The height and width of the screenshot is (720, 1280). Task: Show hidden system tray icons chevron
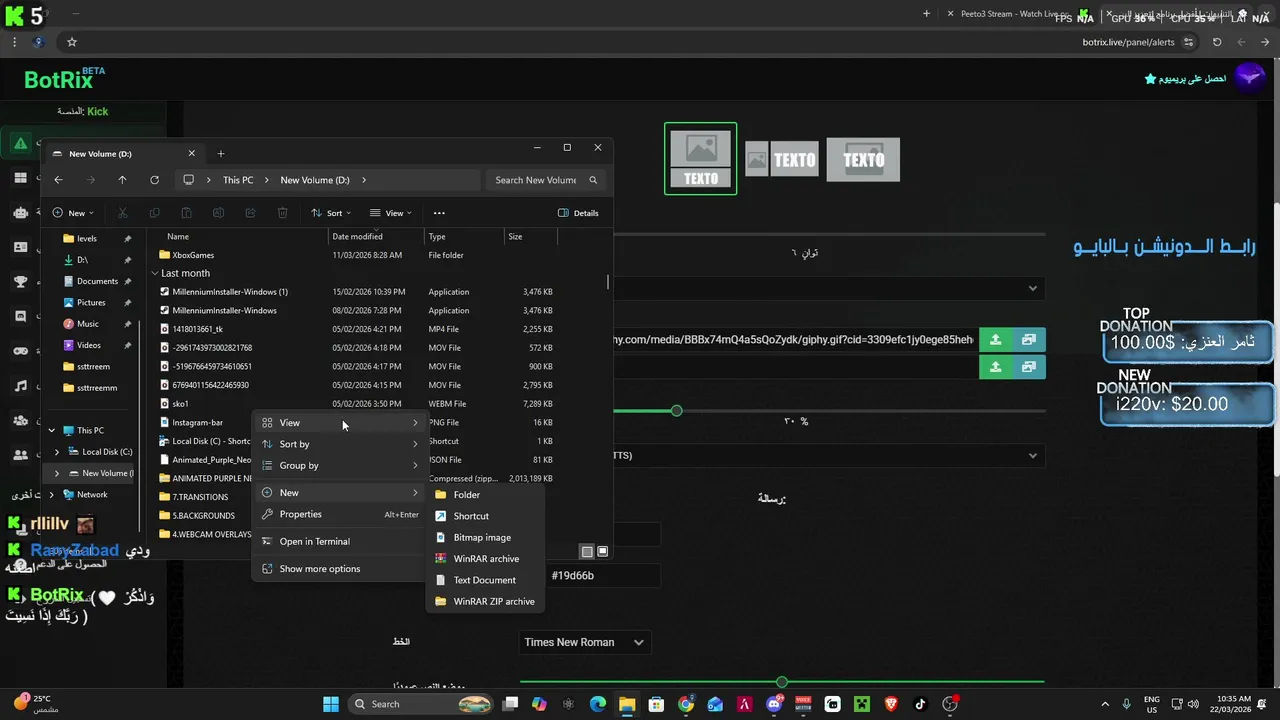[1106, 704]
